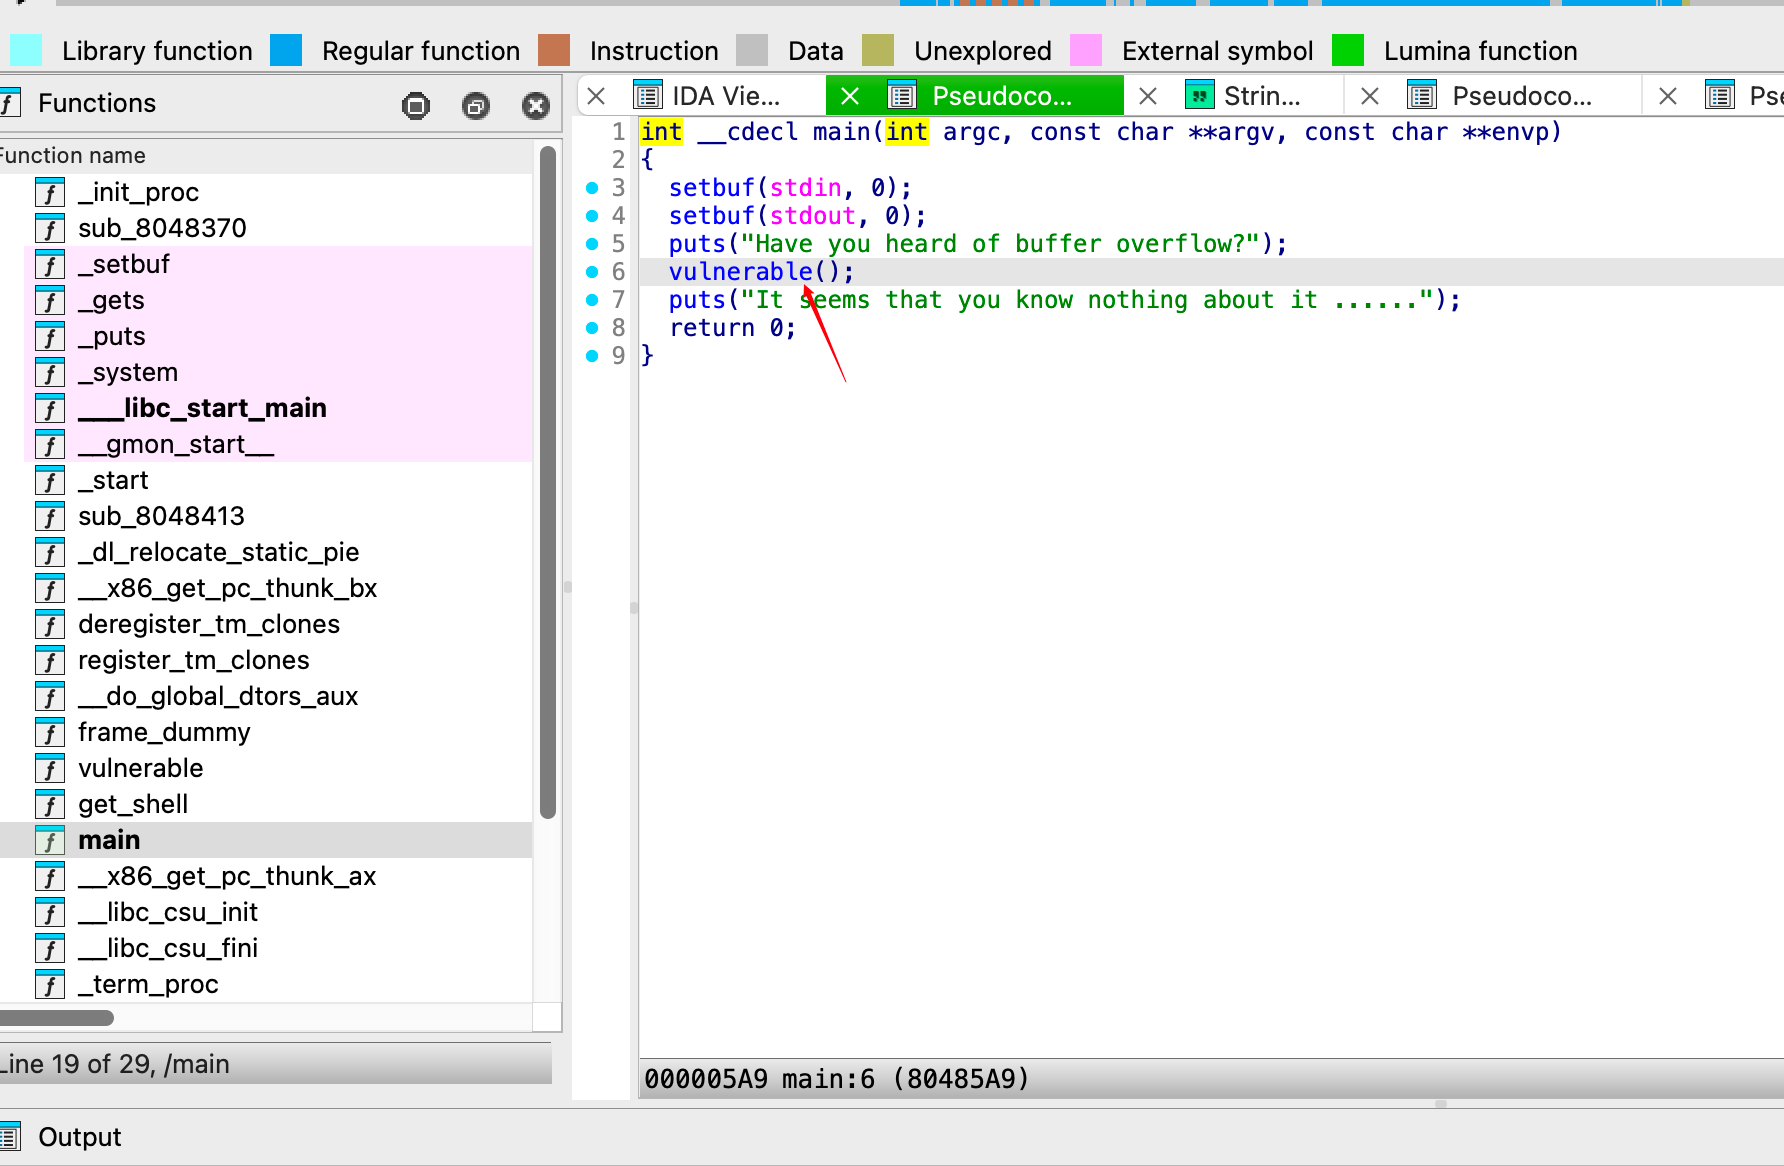The width and height of the screenshot is (1784, 1166).
Task: Click the Function name column header
Action: [265, 155]
